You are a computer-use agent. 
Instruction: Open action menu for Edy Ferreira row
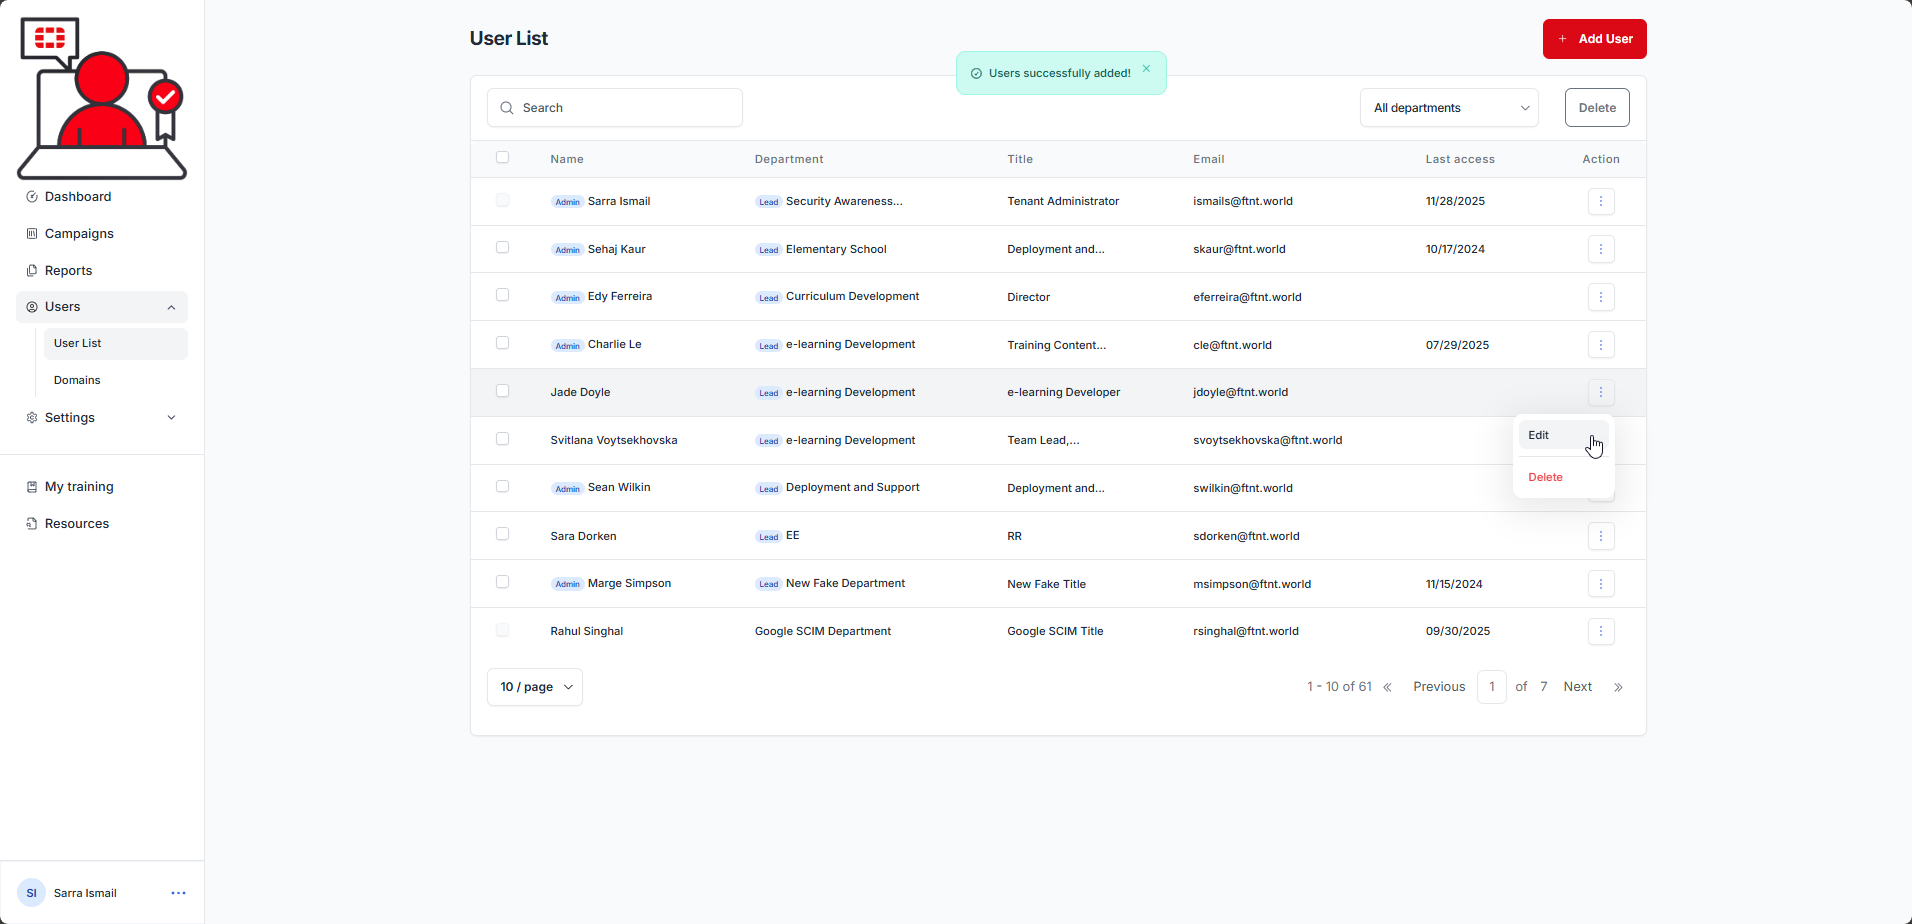(x=1600, y=297)
